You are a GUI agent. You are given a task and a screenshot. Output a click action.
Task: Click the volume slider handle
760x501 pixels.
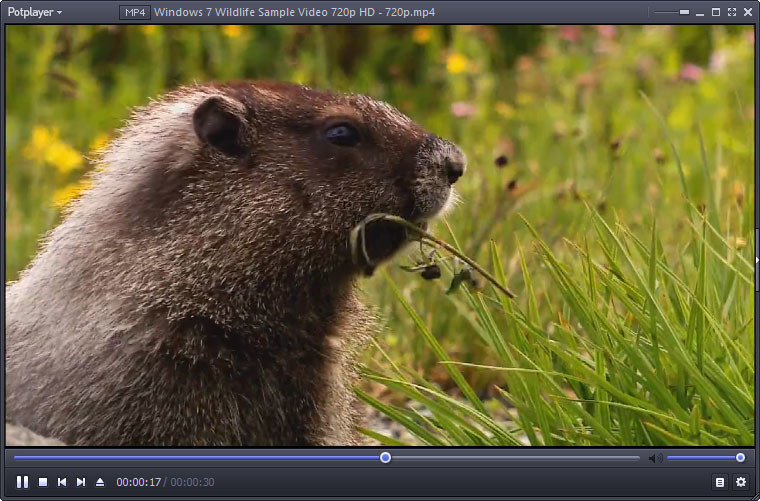[x=740, y=458]
